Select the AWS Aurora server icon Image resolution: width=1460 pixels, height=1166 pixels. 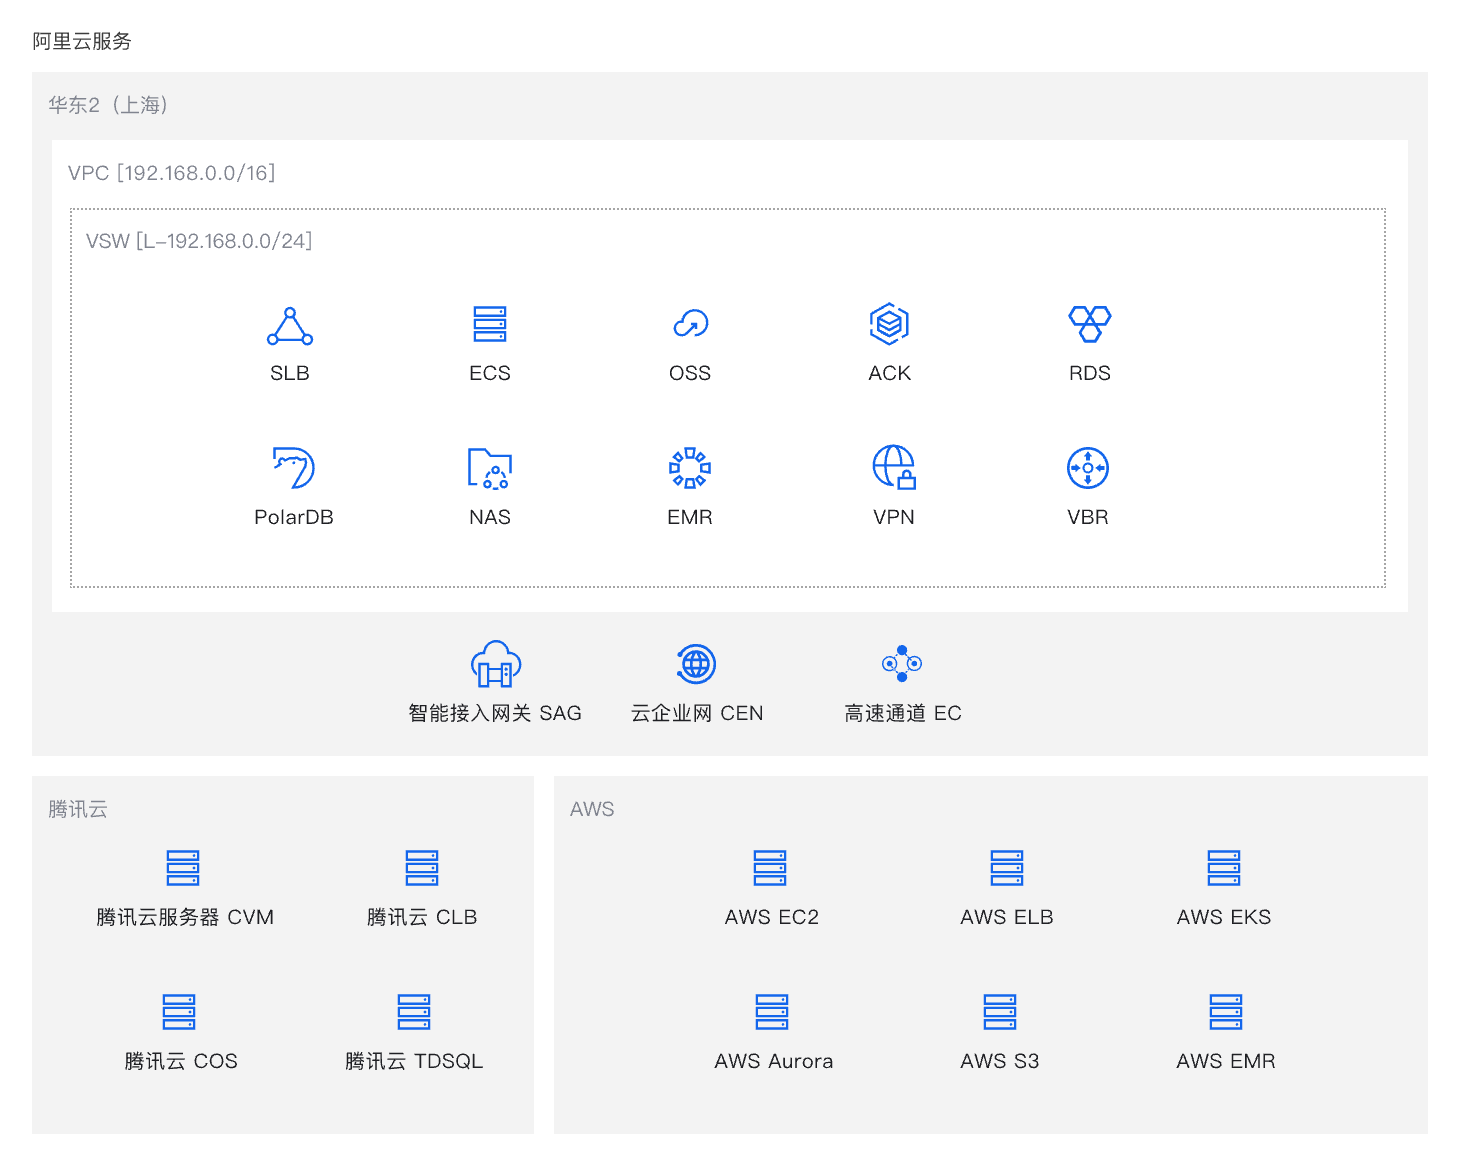[772, 1012]
